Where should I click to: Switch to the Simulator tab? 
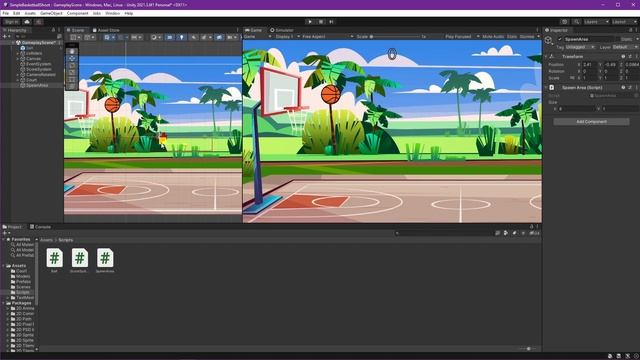(282, 30)
